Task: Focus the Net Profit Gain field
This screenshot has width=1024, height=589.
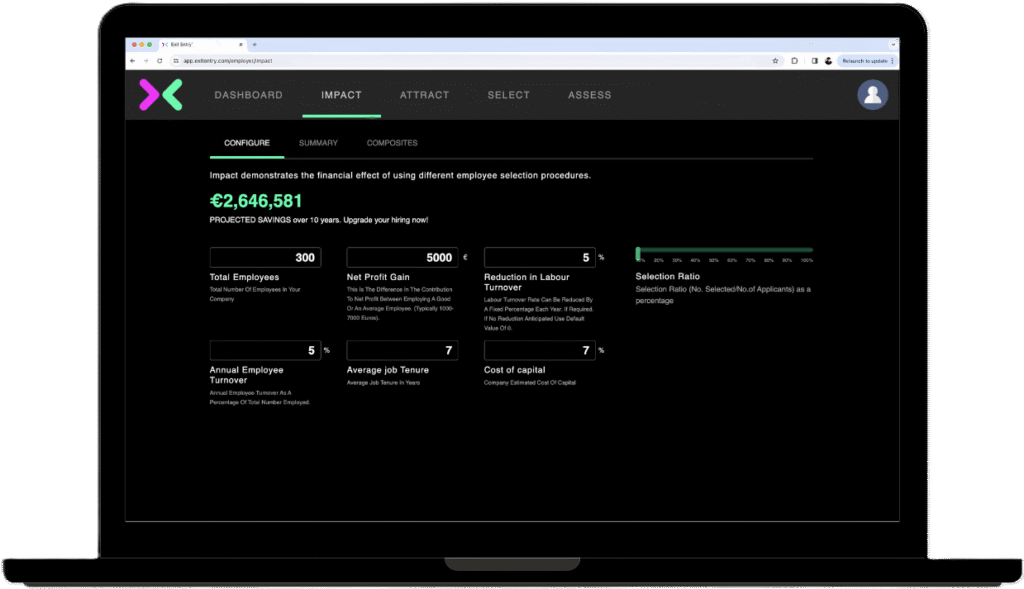Action: (402, 258)
